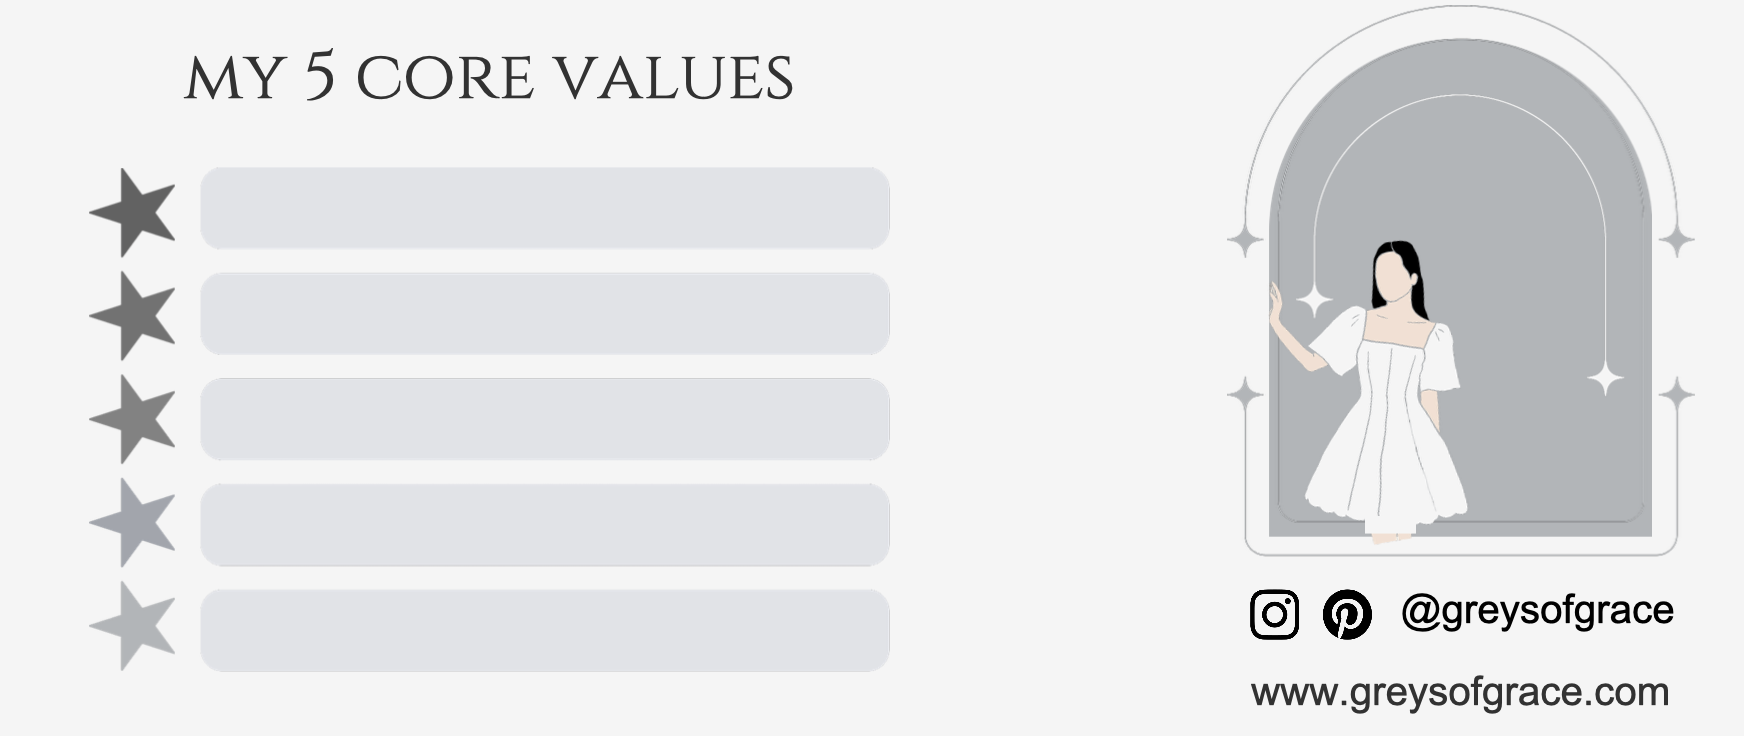Image resolution: width=1744 pixels, height=736 pixels.
Task: Click into the third core value field
Action: tap(545, 419)
